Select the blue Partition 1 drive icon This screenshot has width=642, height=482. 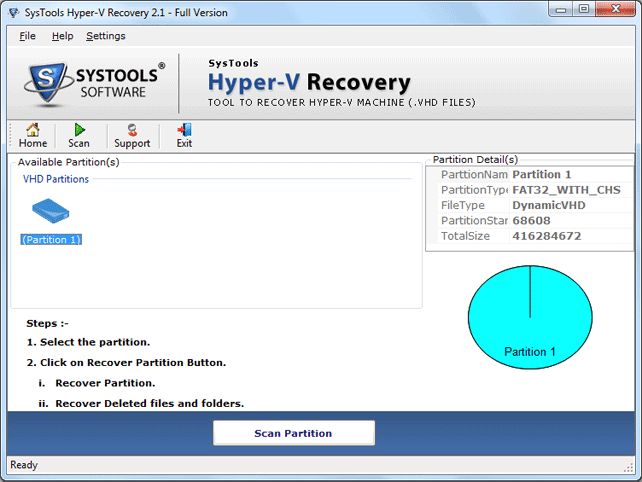tap(50, 211)
